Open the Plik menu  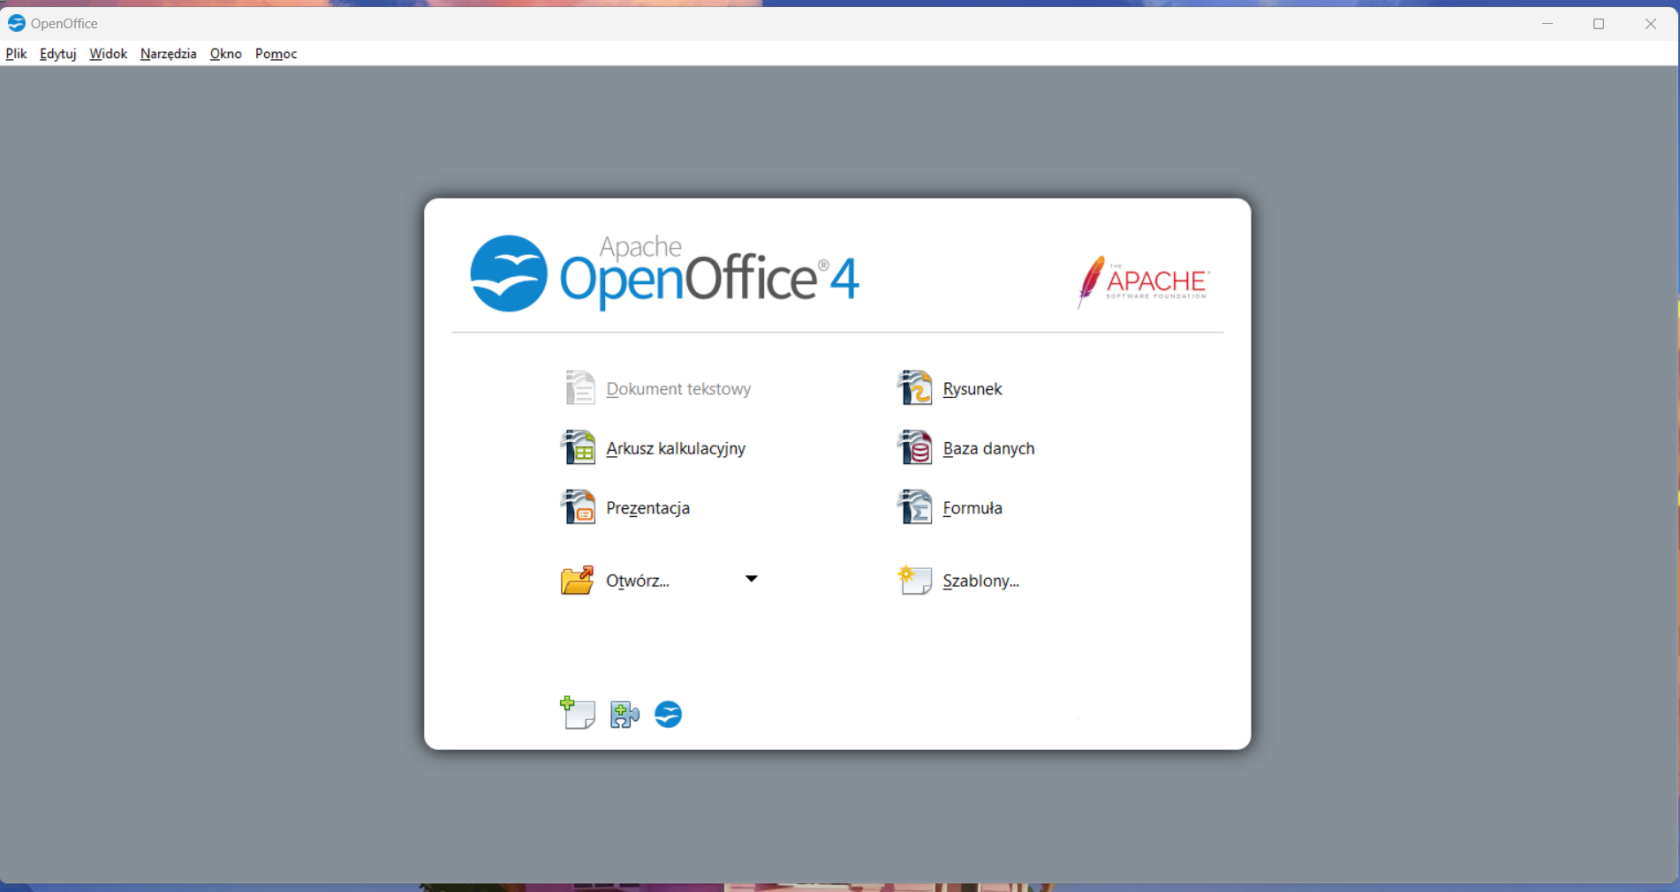(x=16, y=54)
